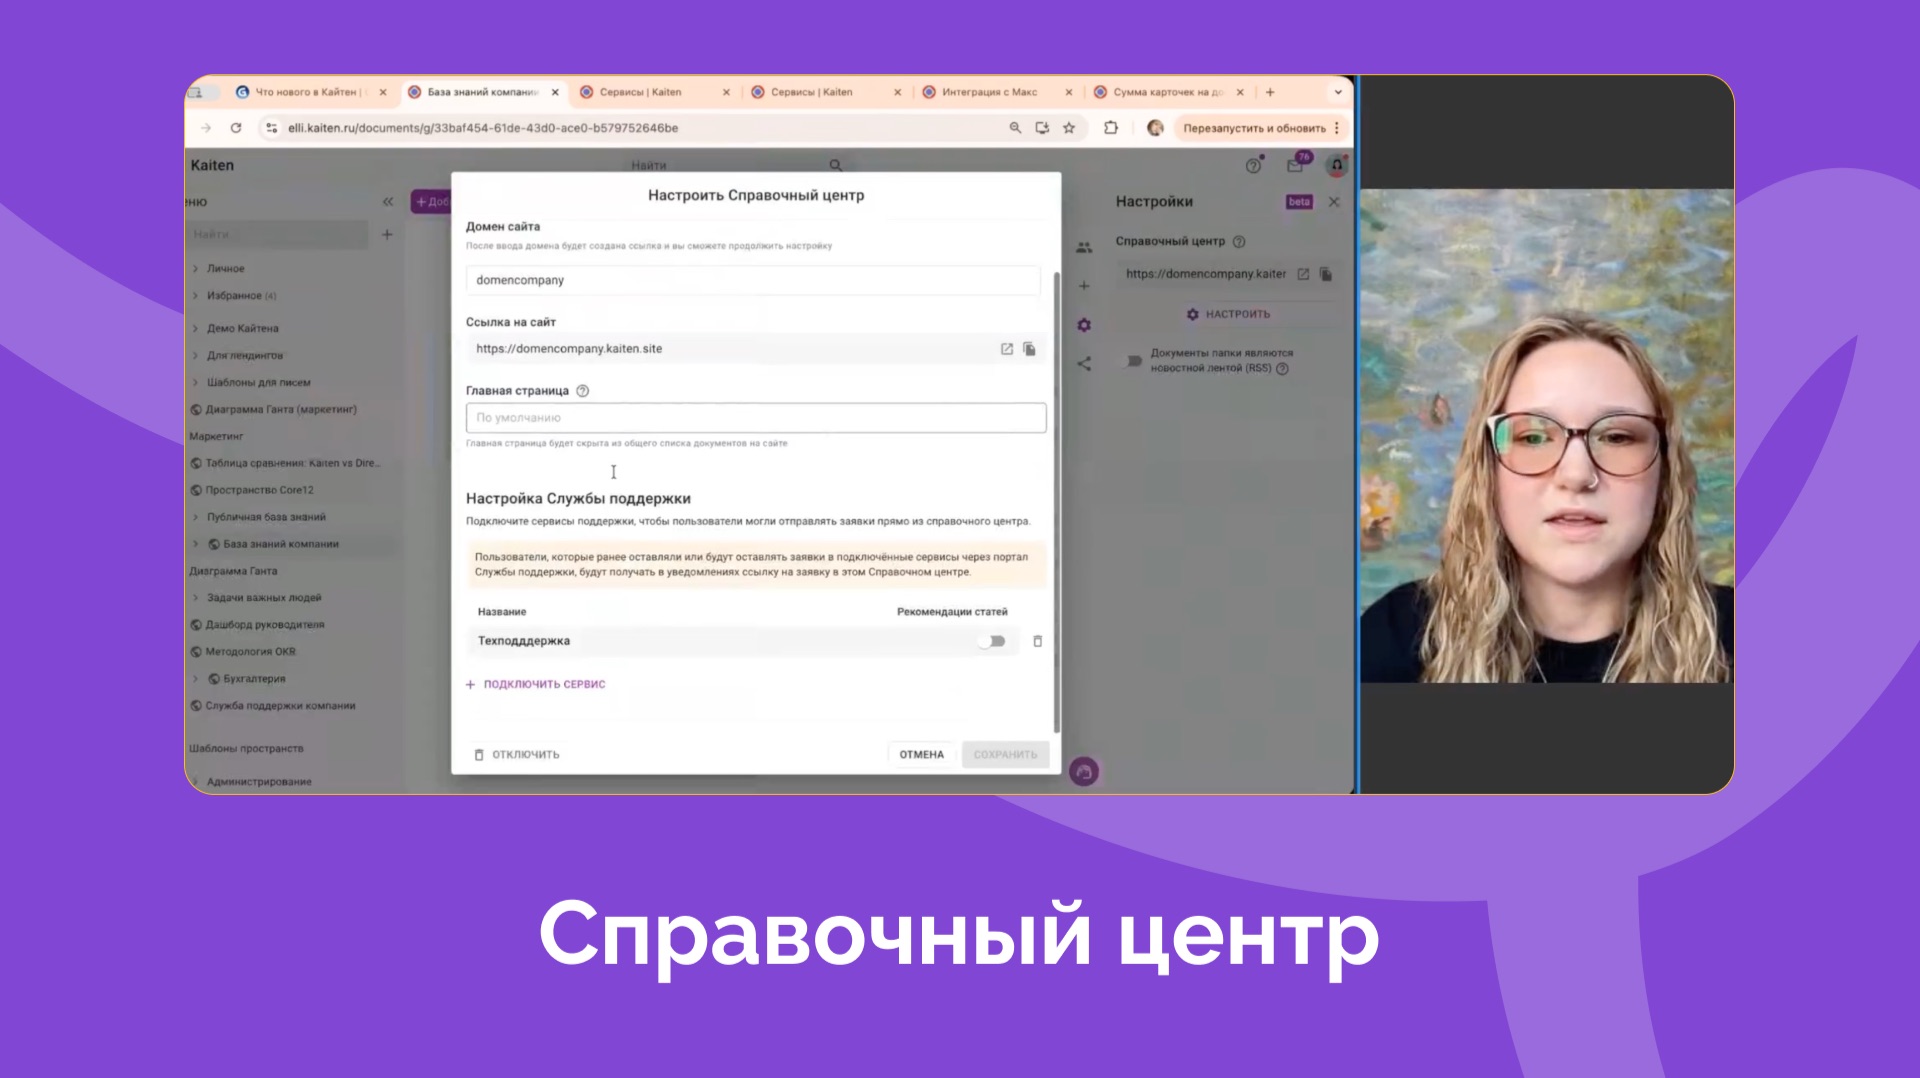The image size is (1920, 1078).
Task: Click the plus icon in side strip
Action: tap(1084, 286)
